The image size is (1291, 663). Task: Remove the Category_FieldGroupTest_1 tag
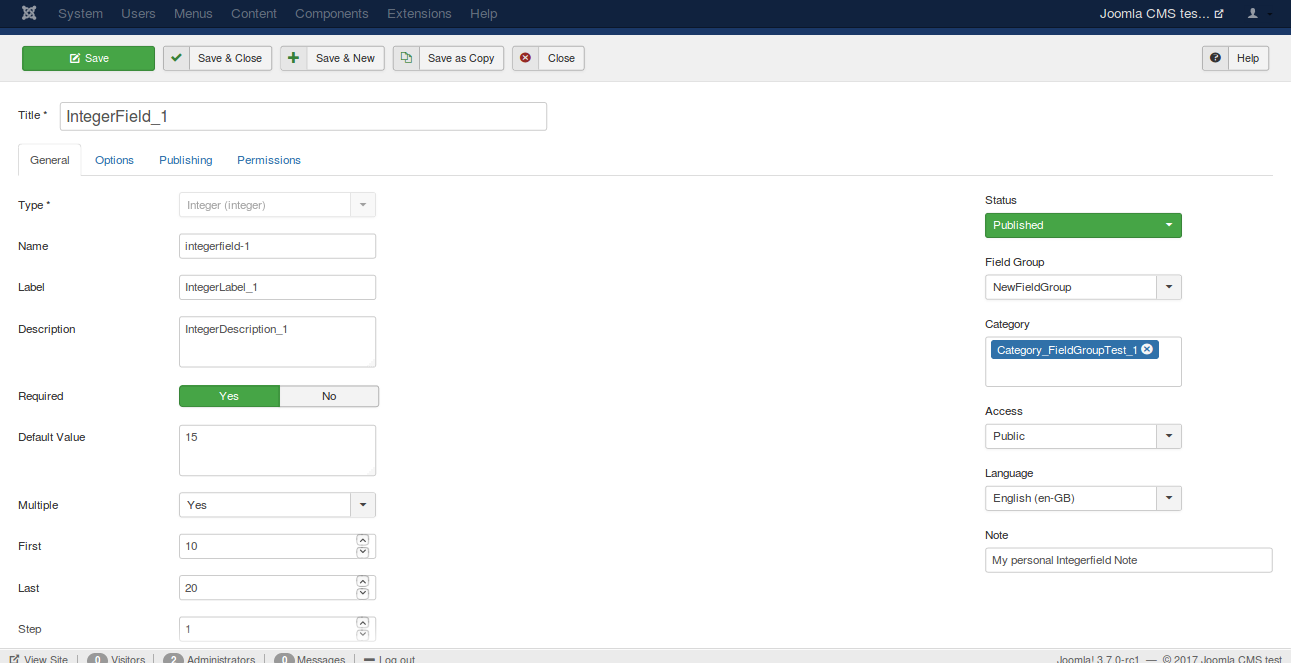pyautogui.click(x=1147, y=349)
